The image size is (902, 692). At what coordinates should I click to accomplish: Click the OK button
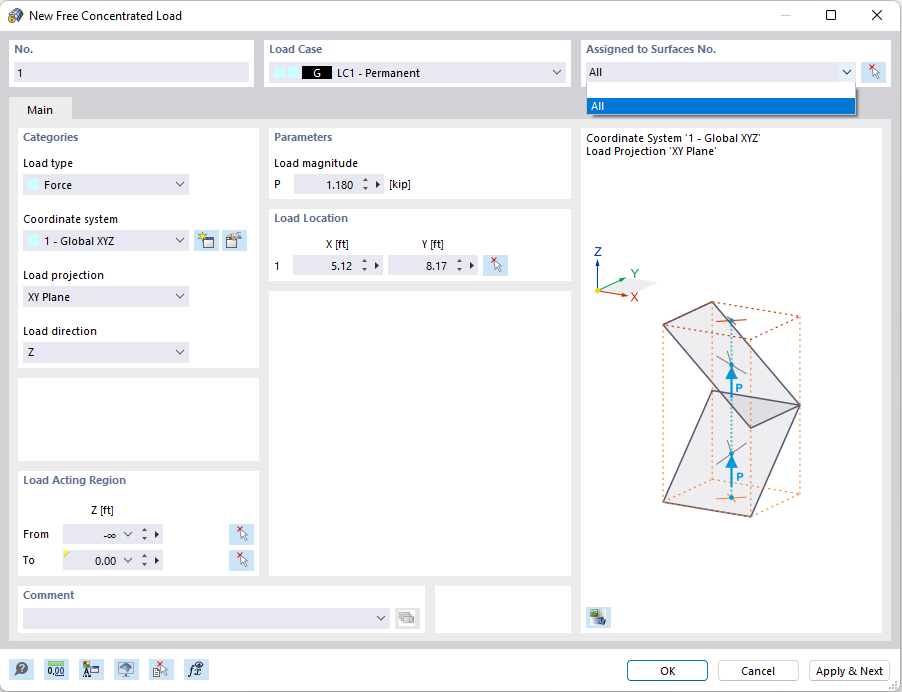coord(667,671)
